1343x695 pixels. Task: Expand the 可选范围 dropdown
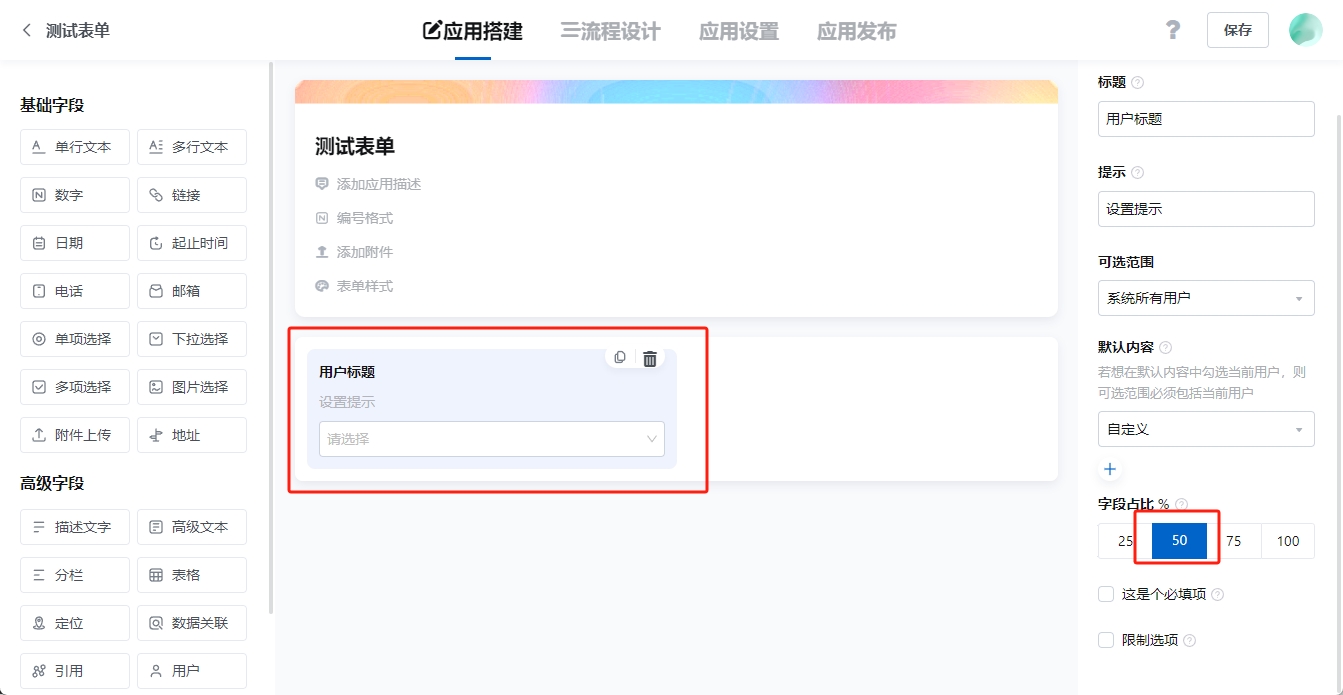click(1205, 298)
